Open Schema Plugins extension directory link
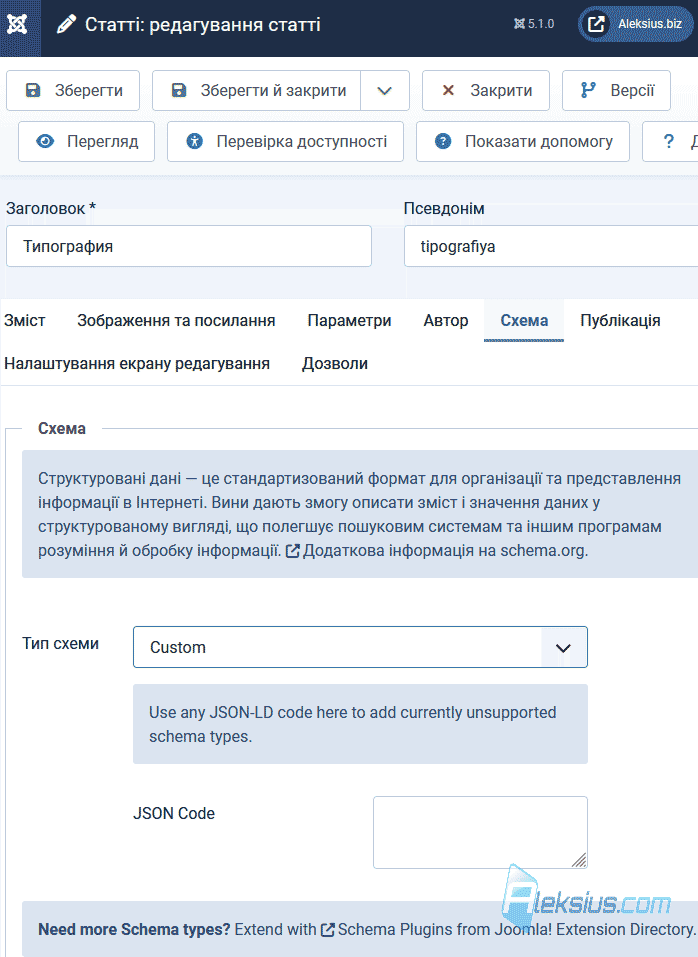 coord(509,930)
